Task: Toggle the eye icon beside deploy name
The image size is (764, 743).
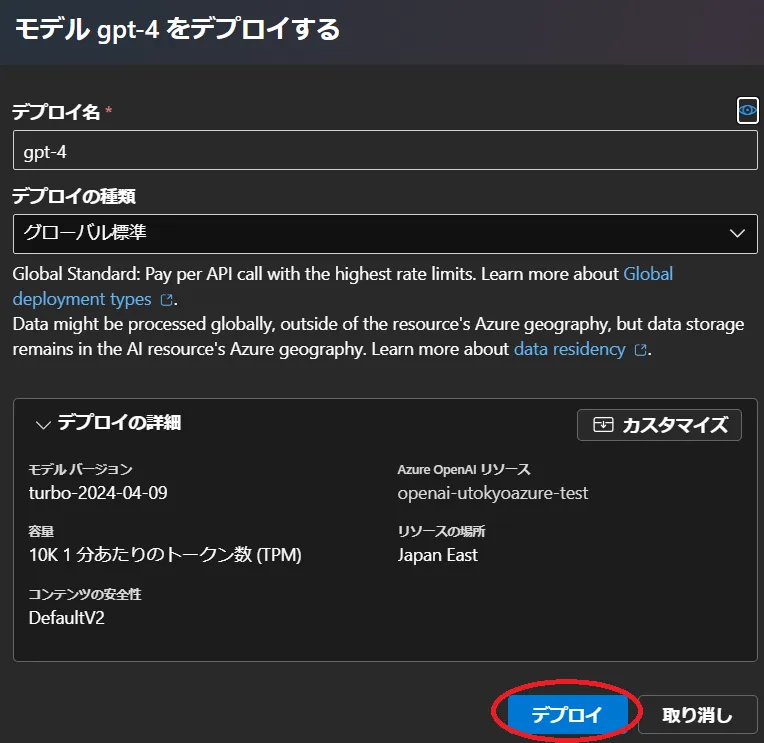Action: click(747, 111)
